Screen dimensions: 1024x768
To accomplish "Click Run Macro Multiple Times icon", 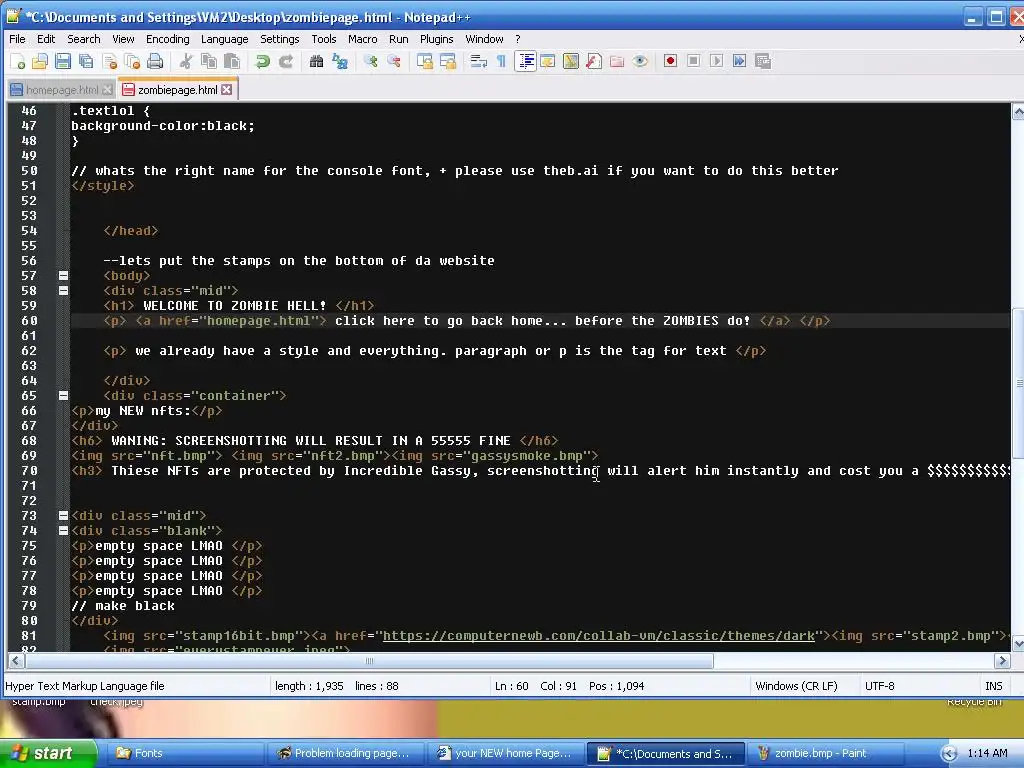I will tap(739, 61).
